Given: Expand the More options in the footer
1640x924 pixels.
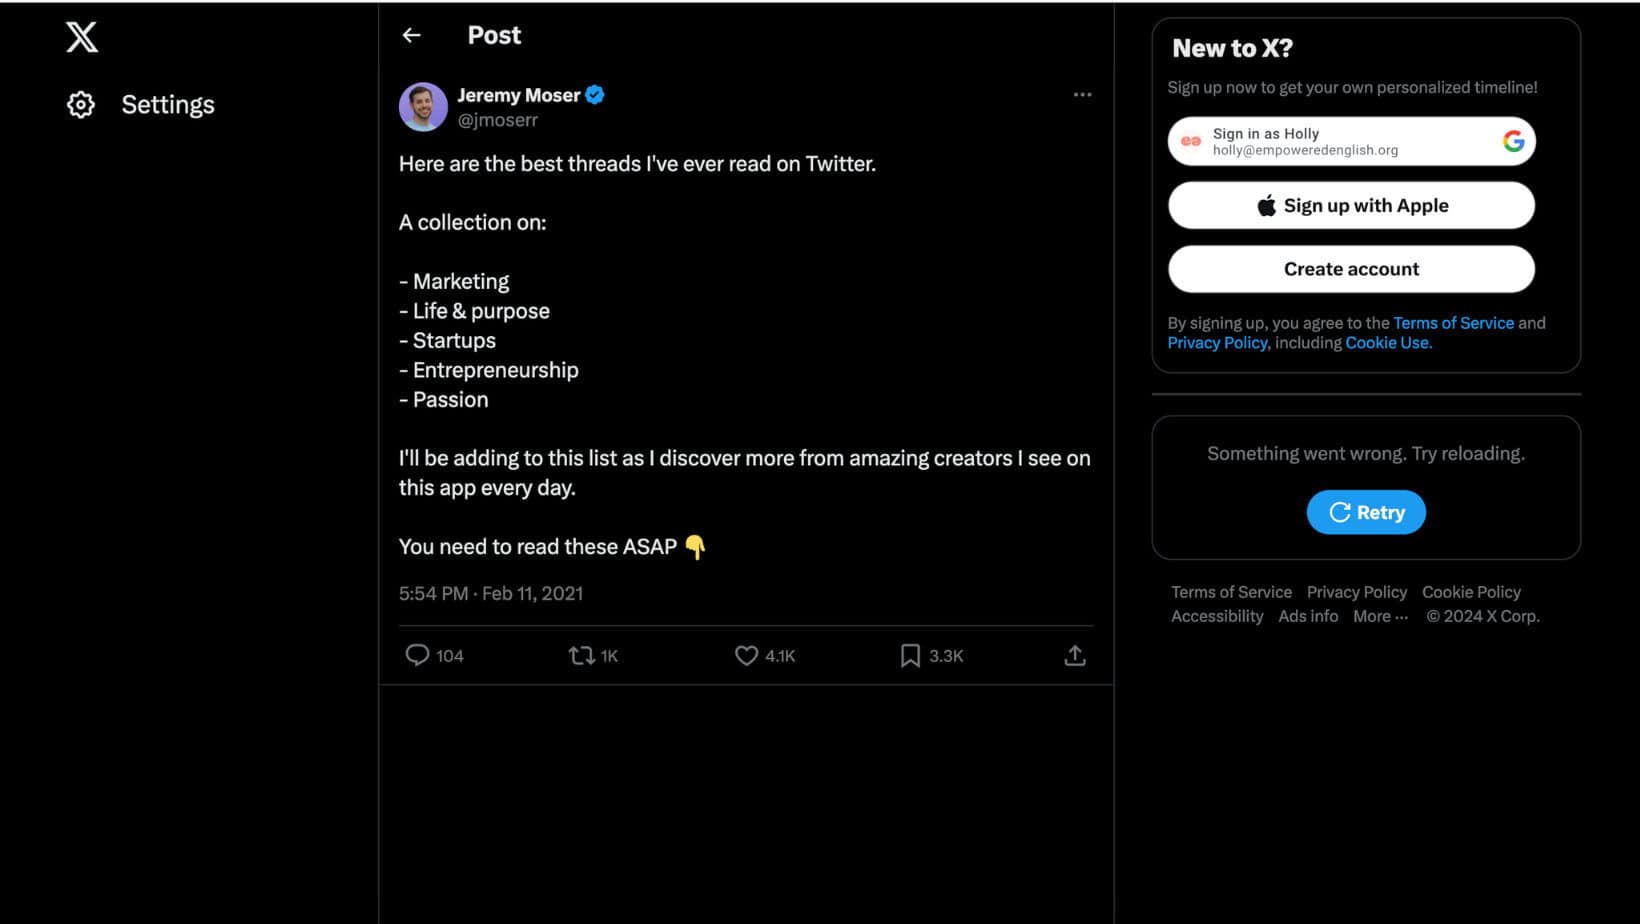Looking at the screenshot, I should pos(1380,616).
